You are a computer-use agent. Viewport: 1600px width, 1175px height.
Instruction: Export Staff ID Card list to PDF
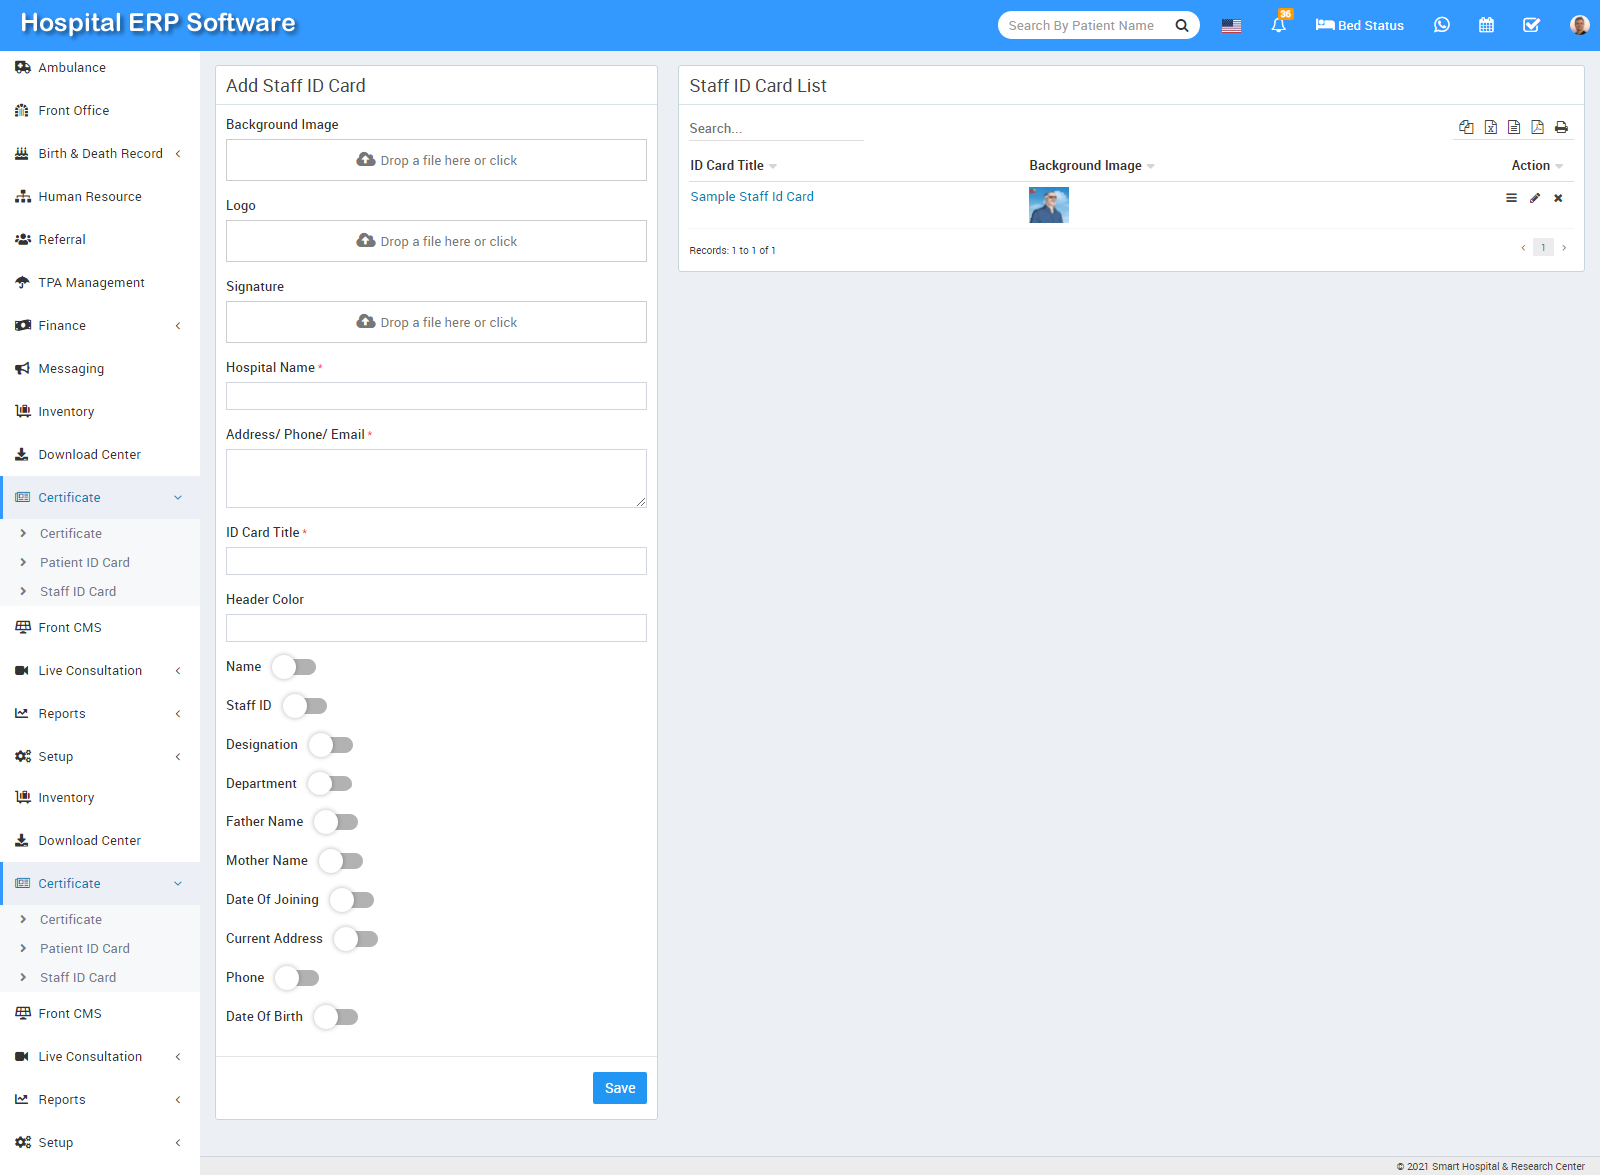point(1537,127)
